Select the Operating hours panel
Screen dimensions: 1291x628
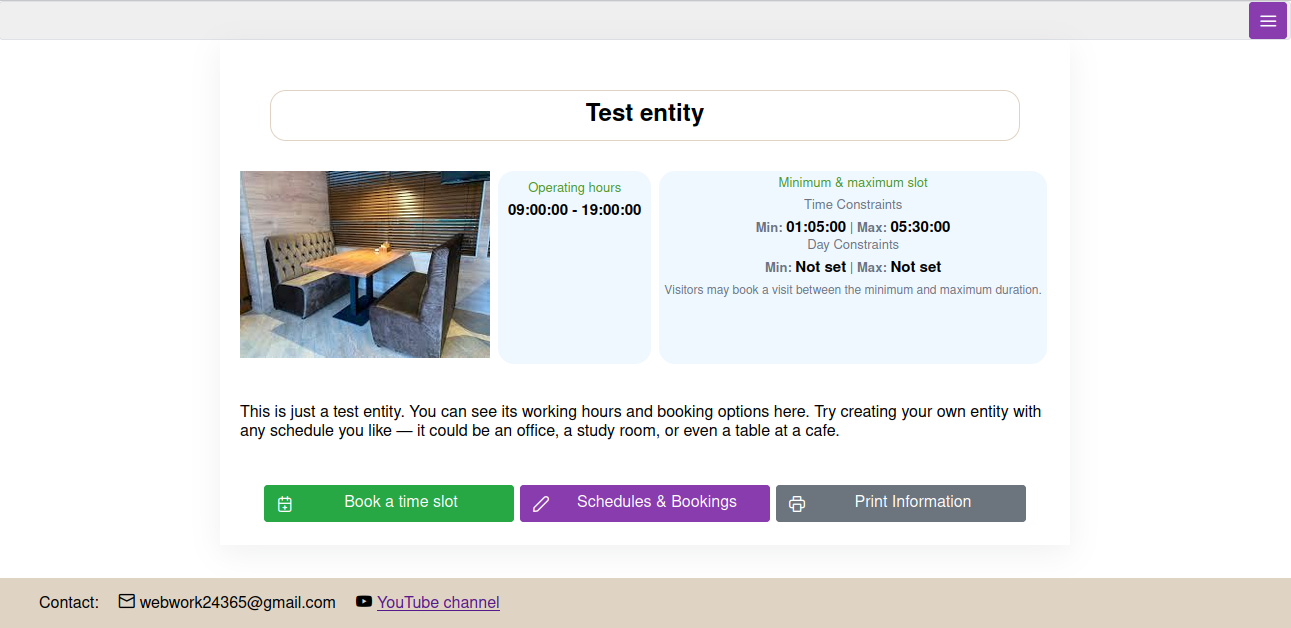(x=574, y=265)
